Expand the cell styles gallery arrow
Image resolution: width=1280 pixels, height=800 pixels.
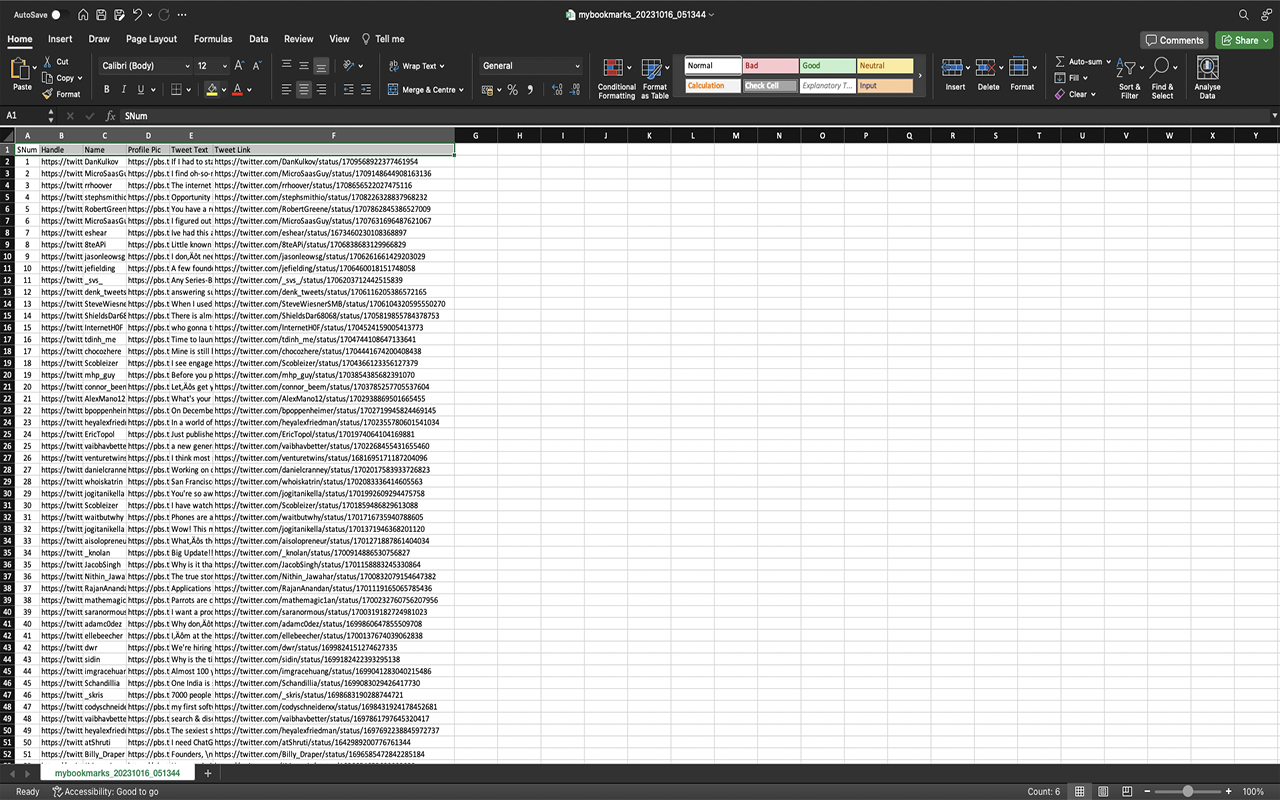click(920, 76)
